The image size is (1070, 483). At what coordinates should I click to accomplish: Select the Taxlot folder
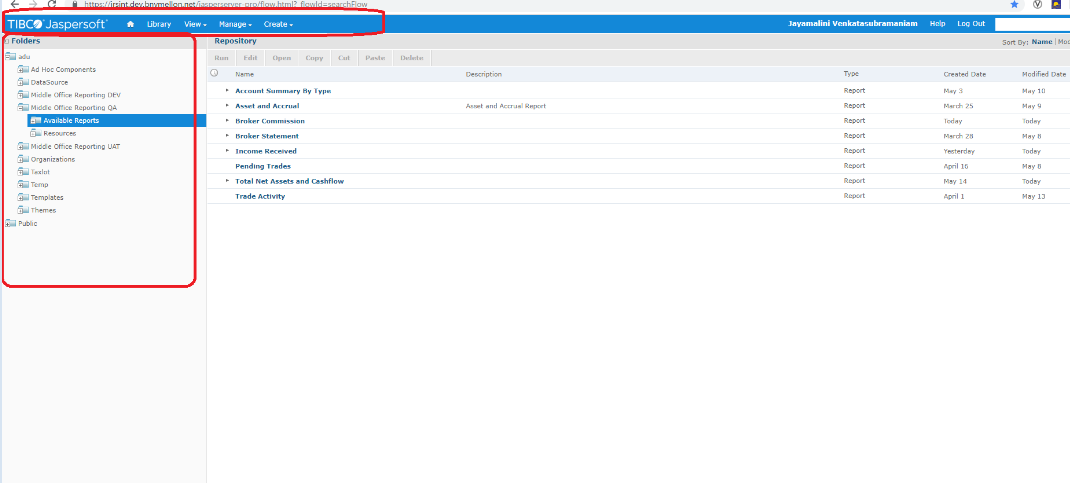click(40, 172)
